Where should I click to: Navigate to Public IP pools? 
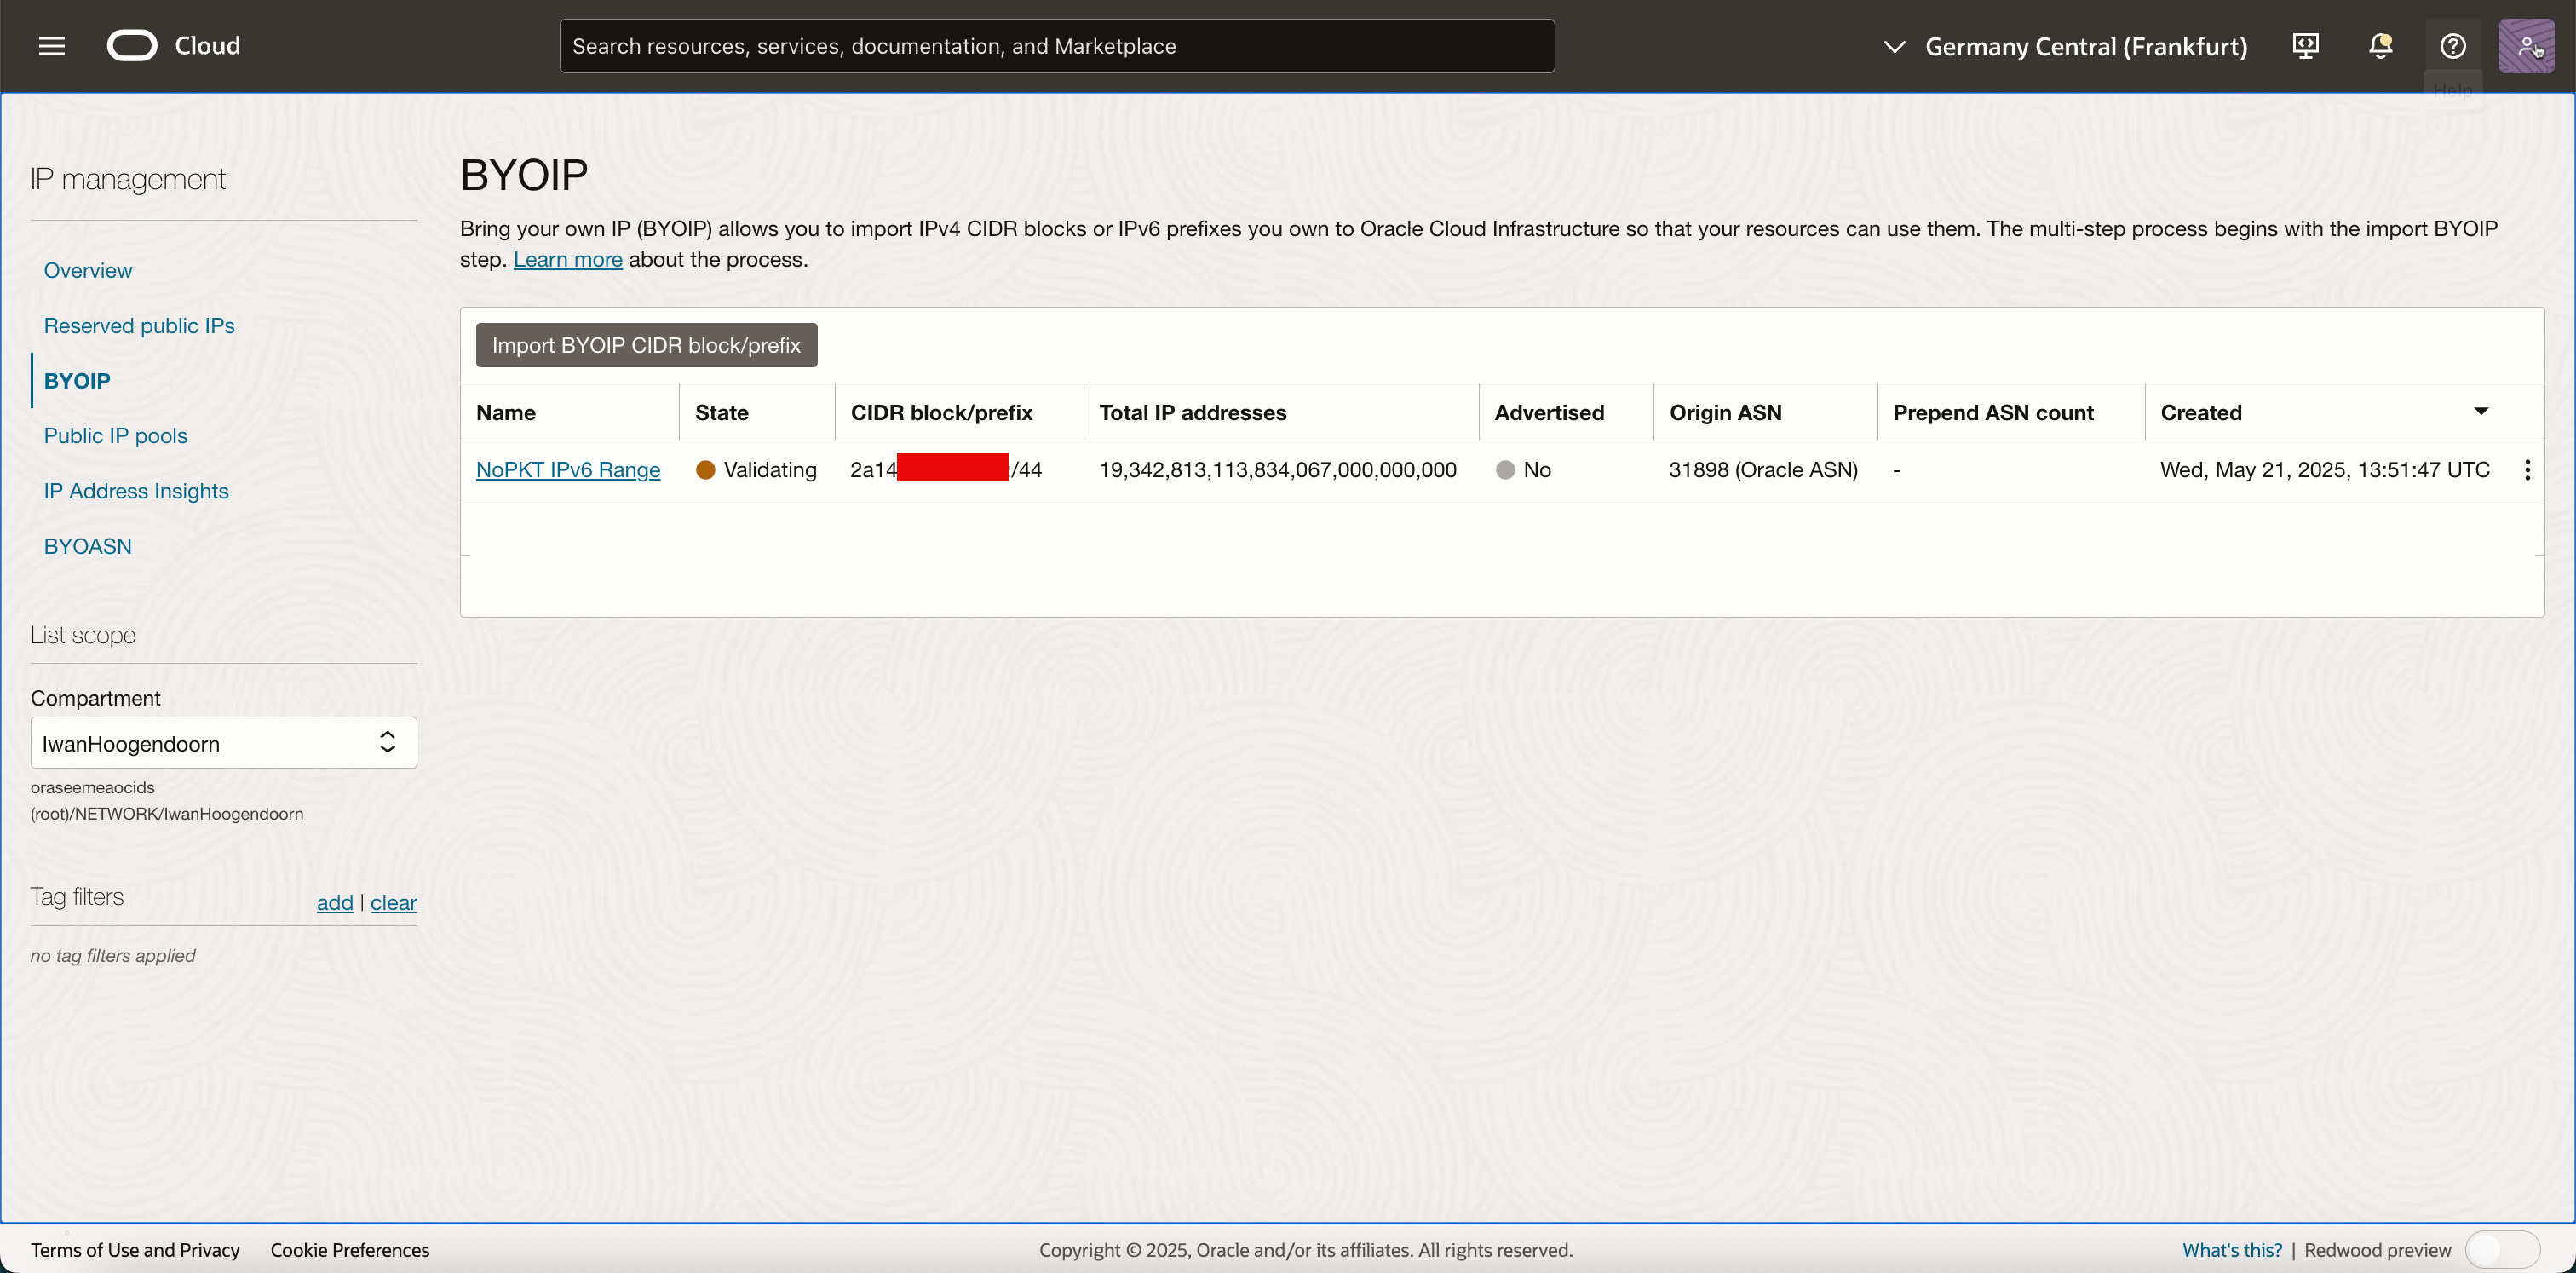(x=115, y=436)
